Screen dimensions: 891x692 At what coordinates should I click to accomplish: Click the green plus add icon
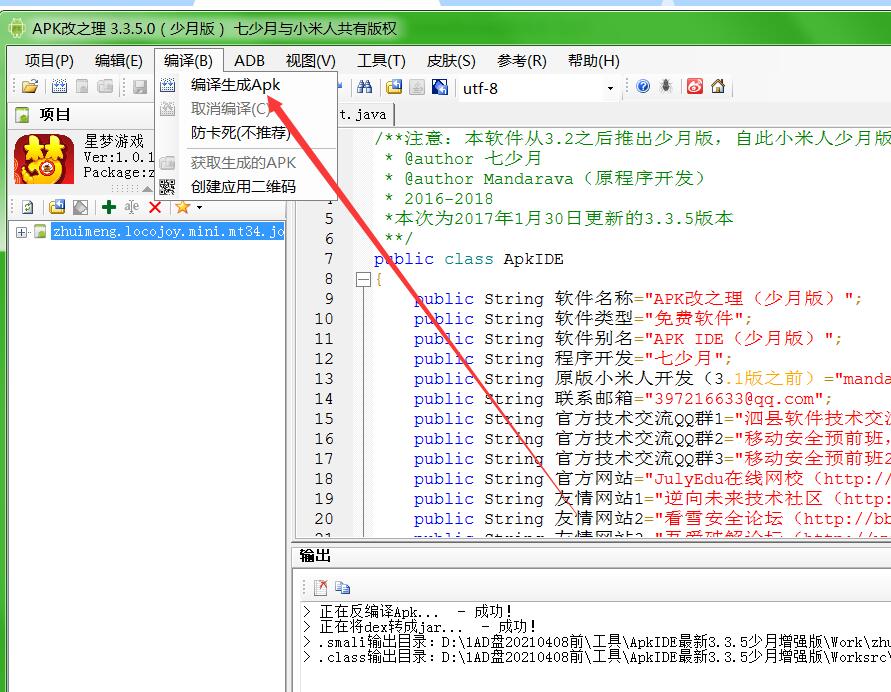[109, 207]
